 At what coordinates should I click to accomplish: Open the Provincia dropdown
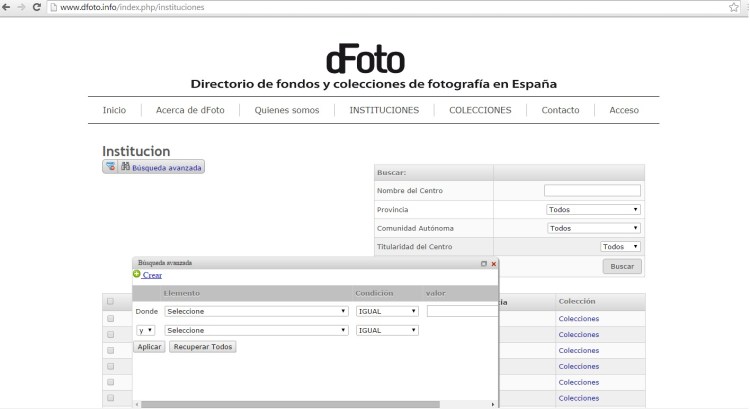click(593, 210)
